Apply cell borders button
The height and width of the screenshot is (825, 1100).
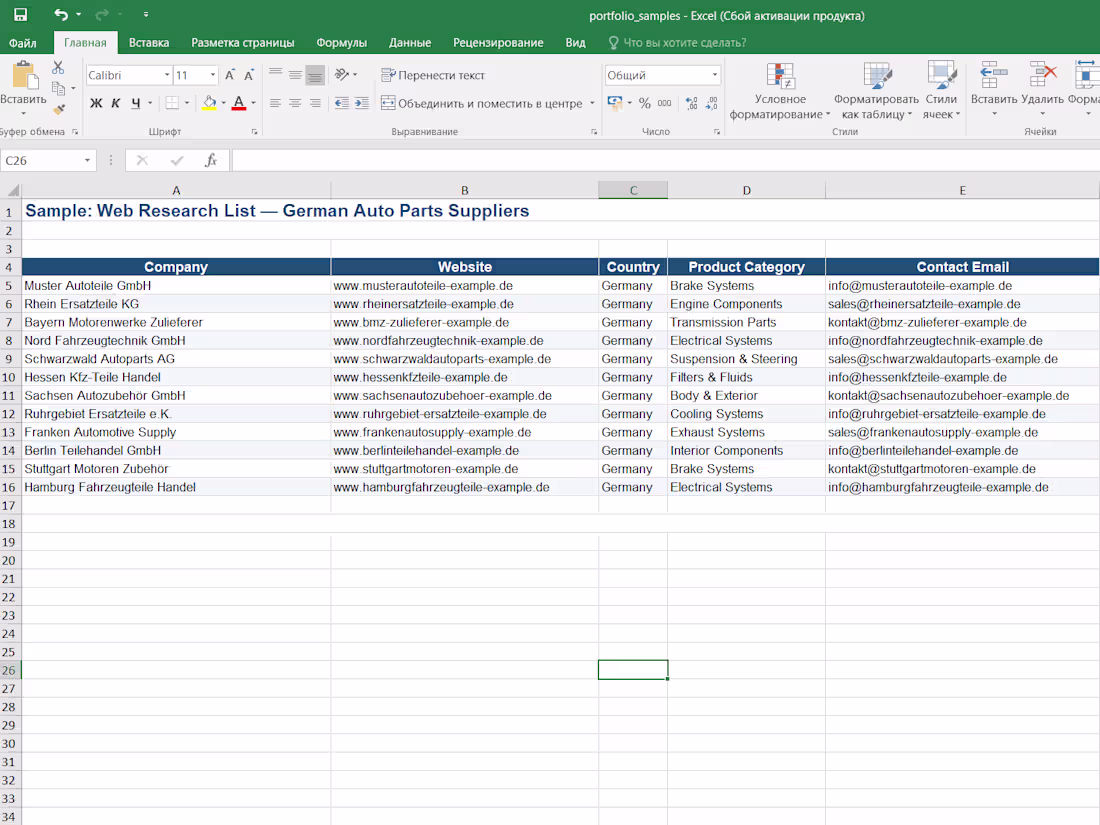[172, 103]
